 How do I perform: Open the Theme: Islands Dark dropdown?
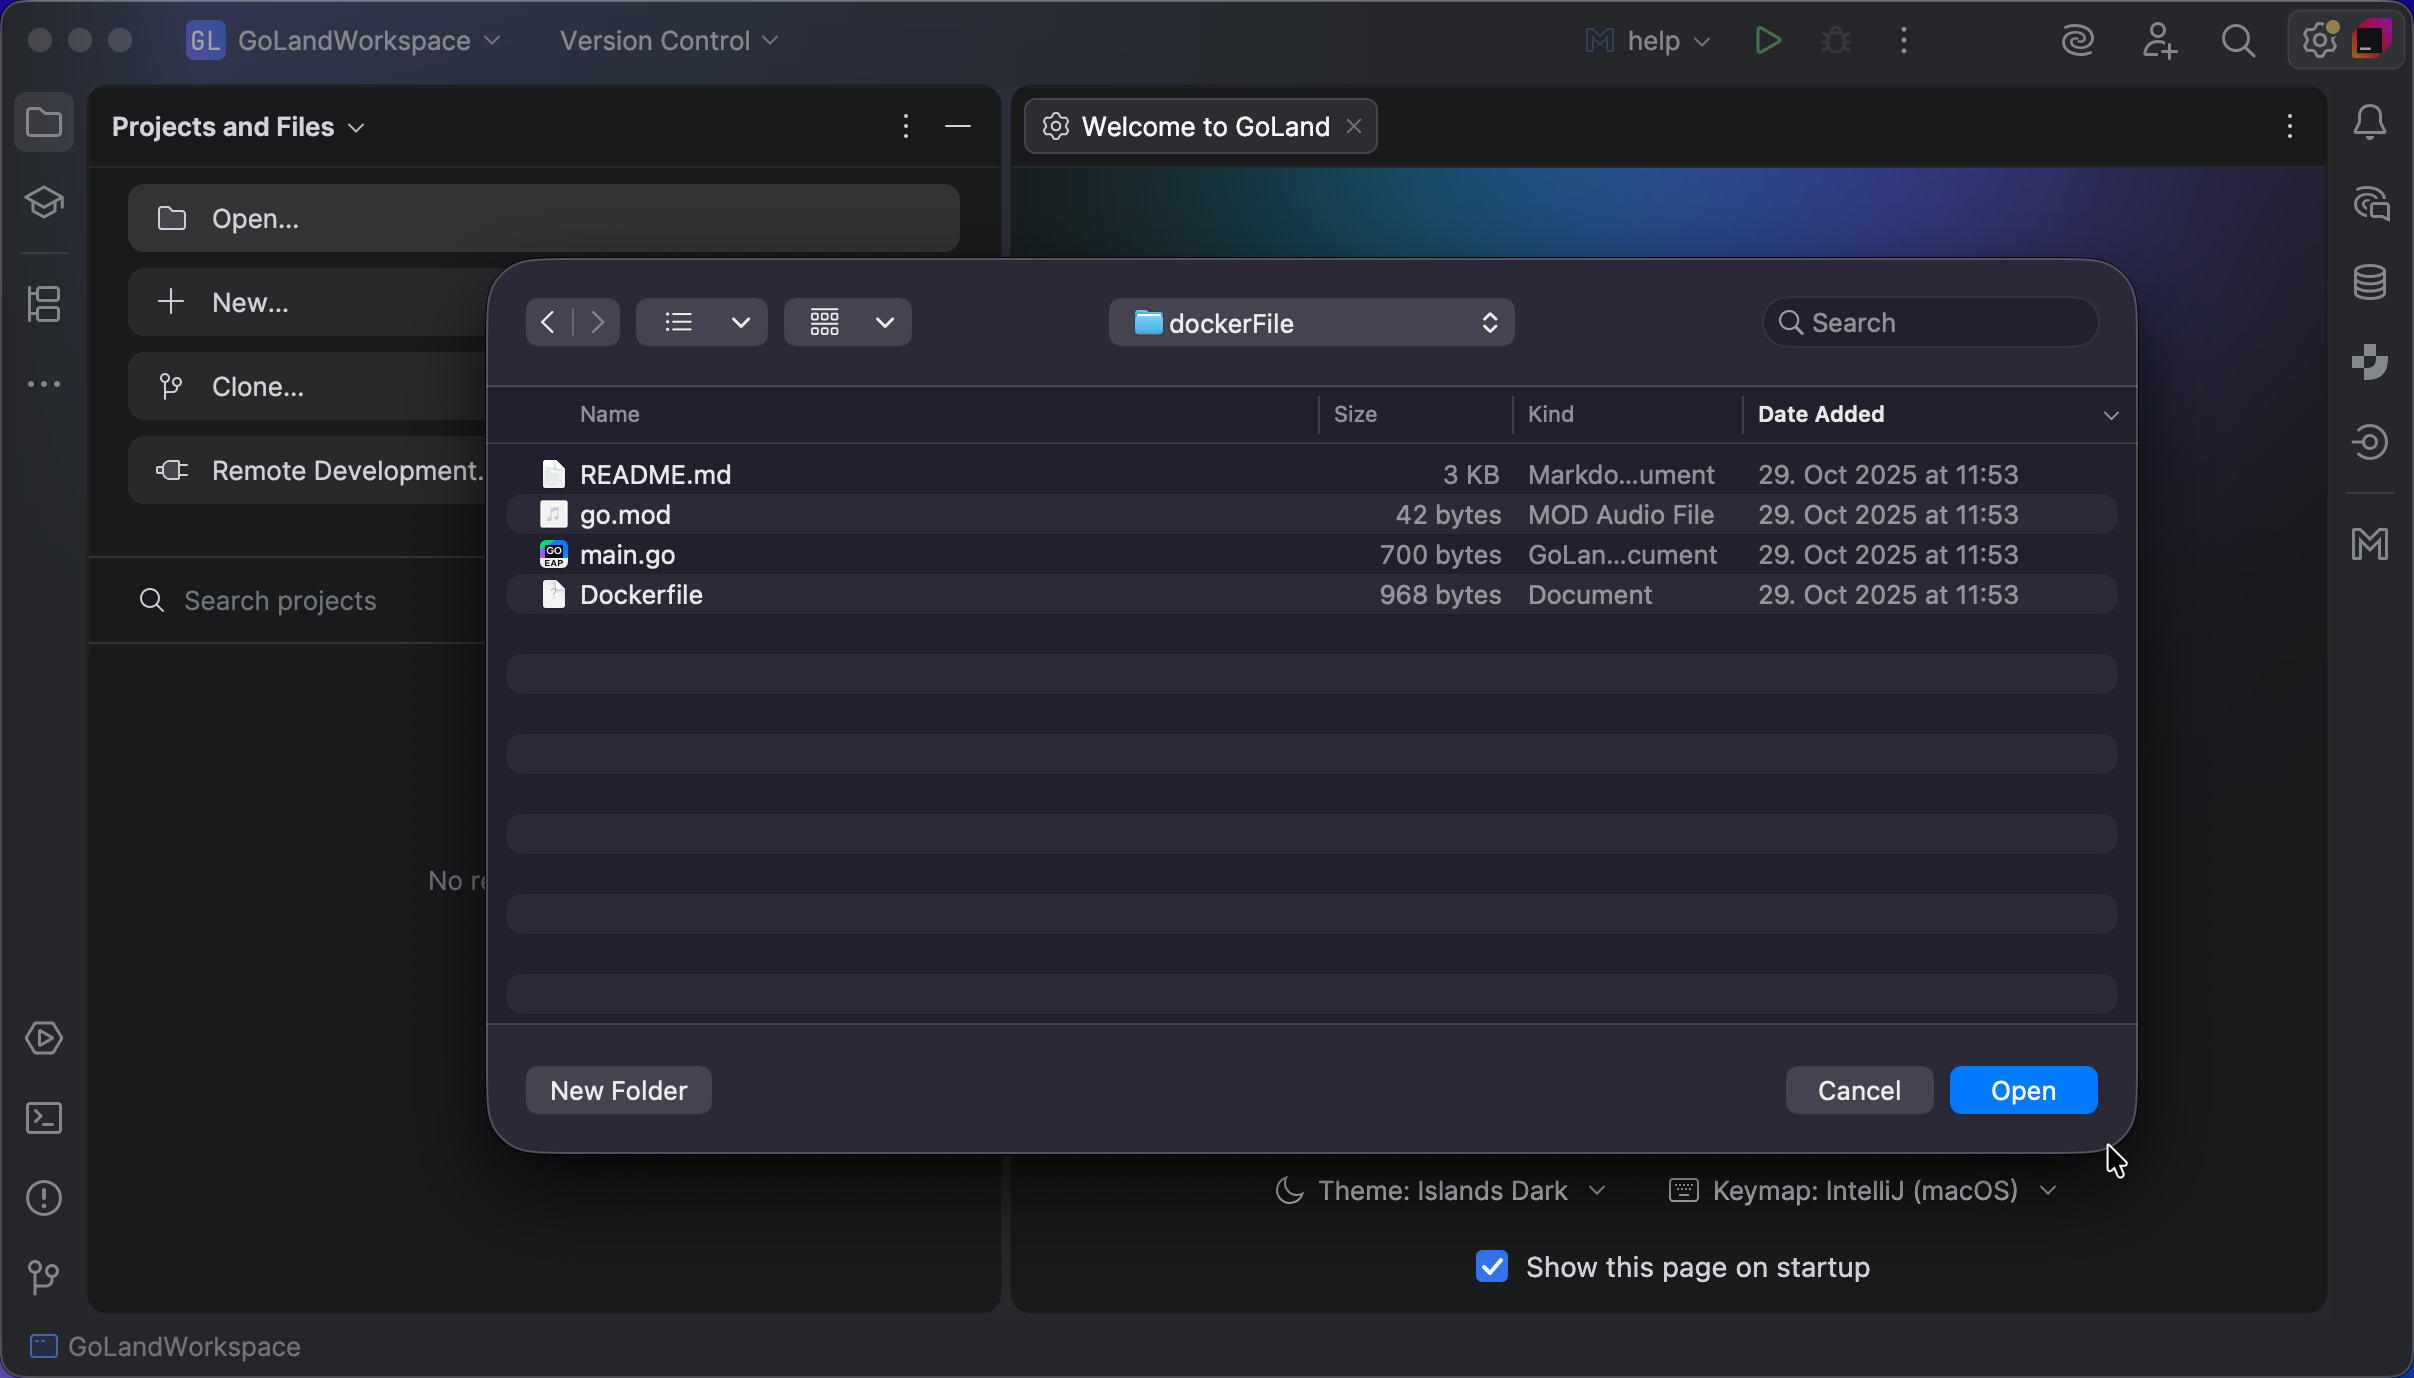[x=1441, y=1191]
